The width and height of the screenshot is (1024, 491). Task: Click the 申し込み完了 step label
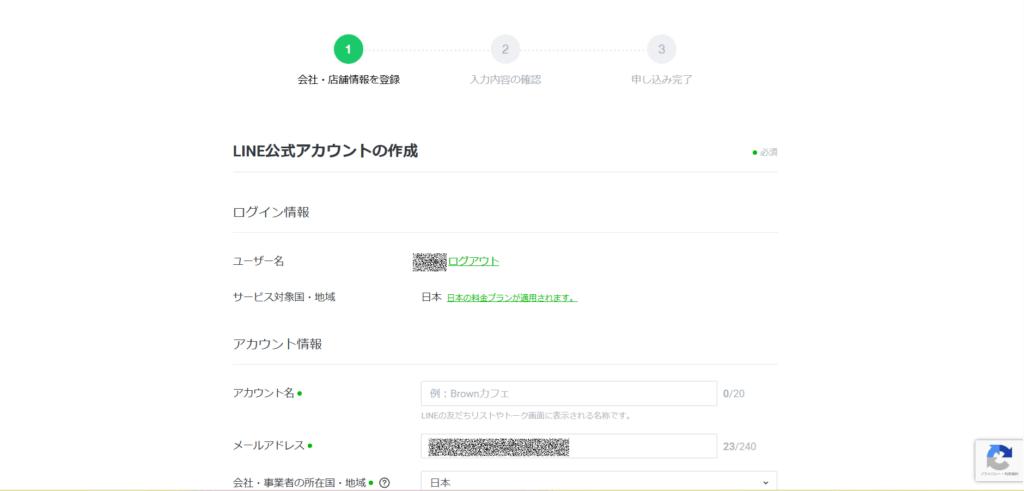662,80
